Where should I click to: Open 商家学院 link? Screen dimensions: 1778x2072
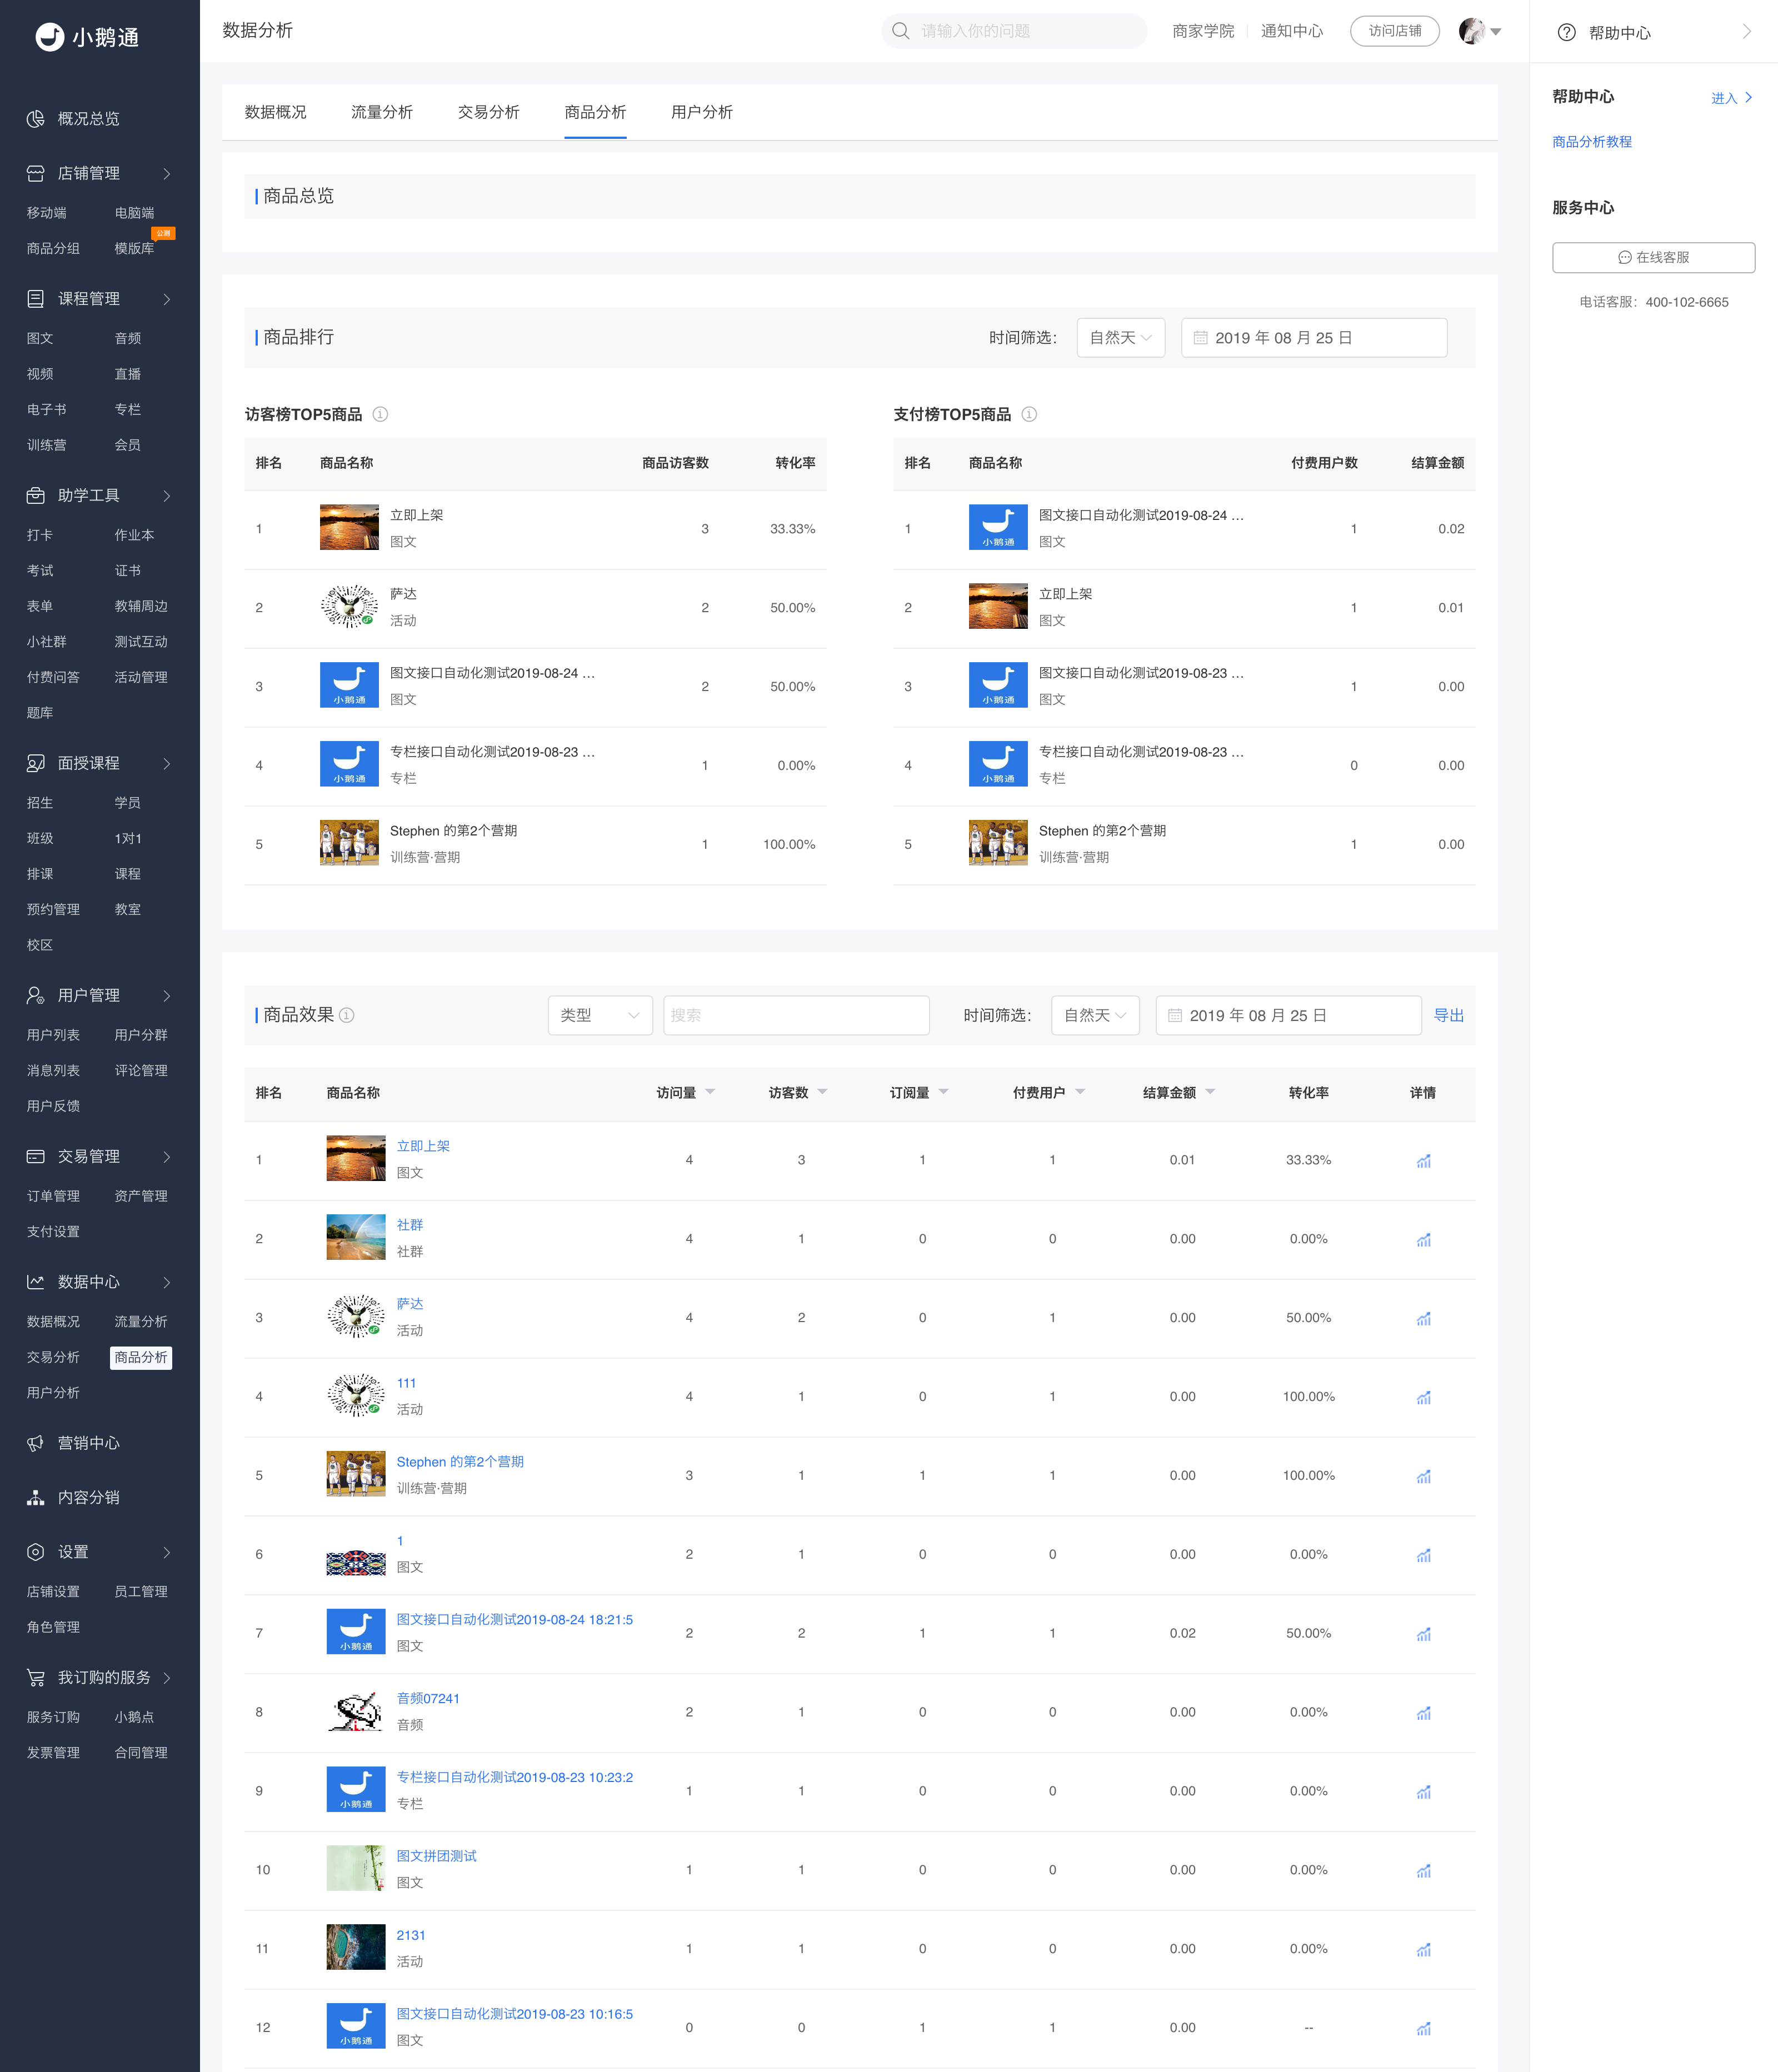click(x=1203, y=31)
